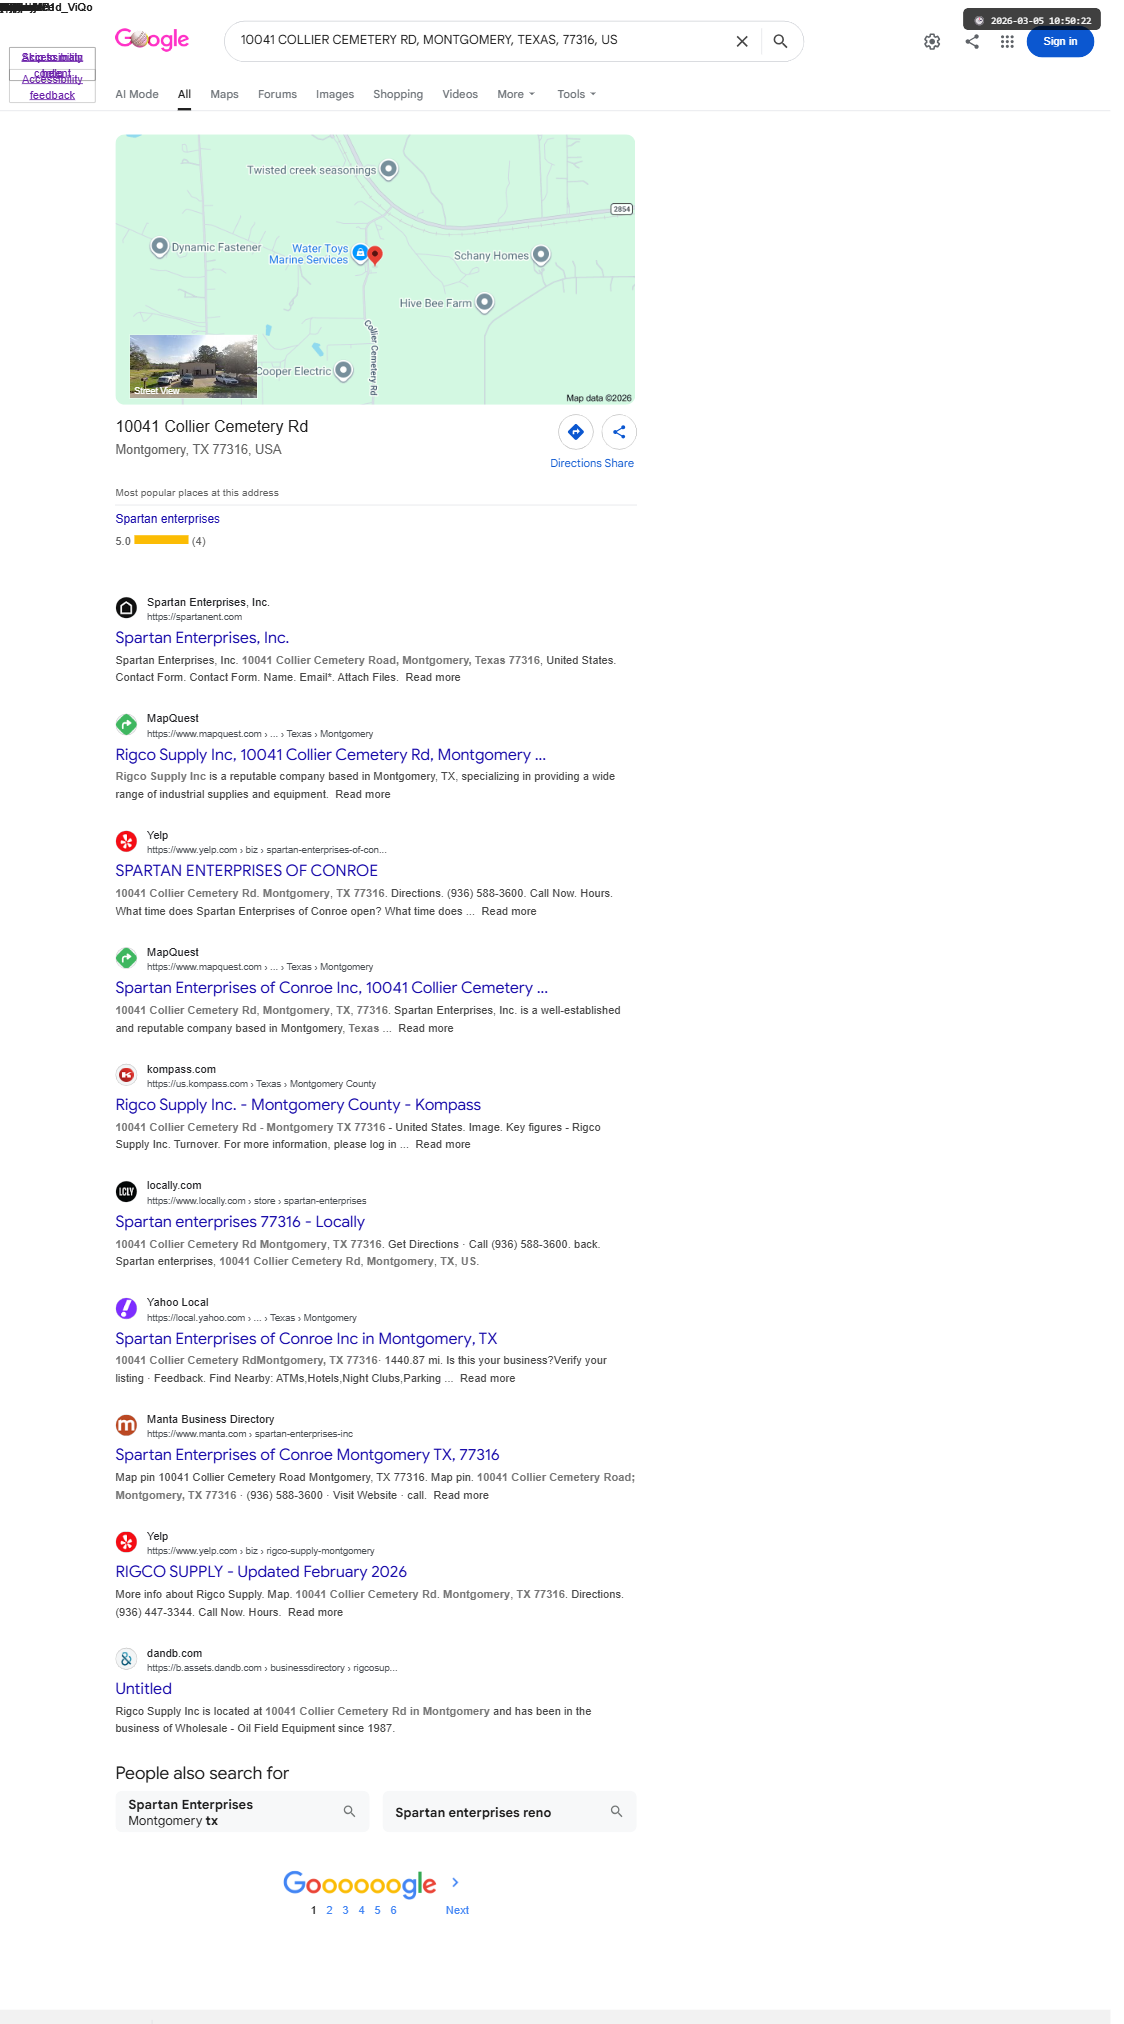
Task: Switch to the Images tab
Action: tap(335, 94)
